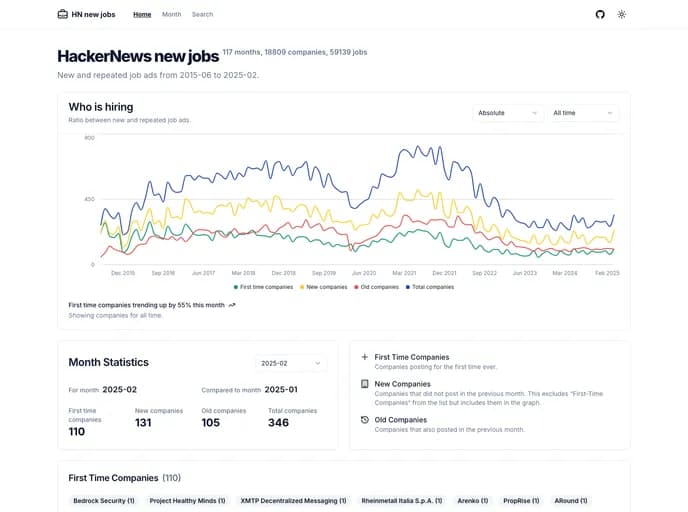Click the Old companies value 105

(211, 422)
